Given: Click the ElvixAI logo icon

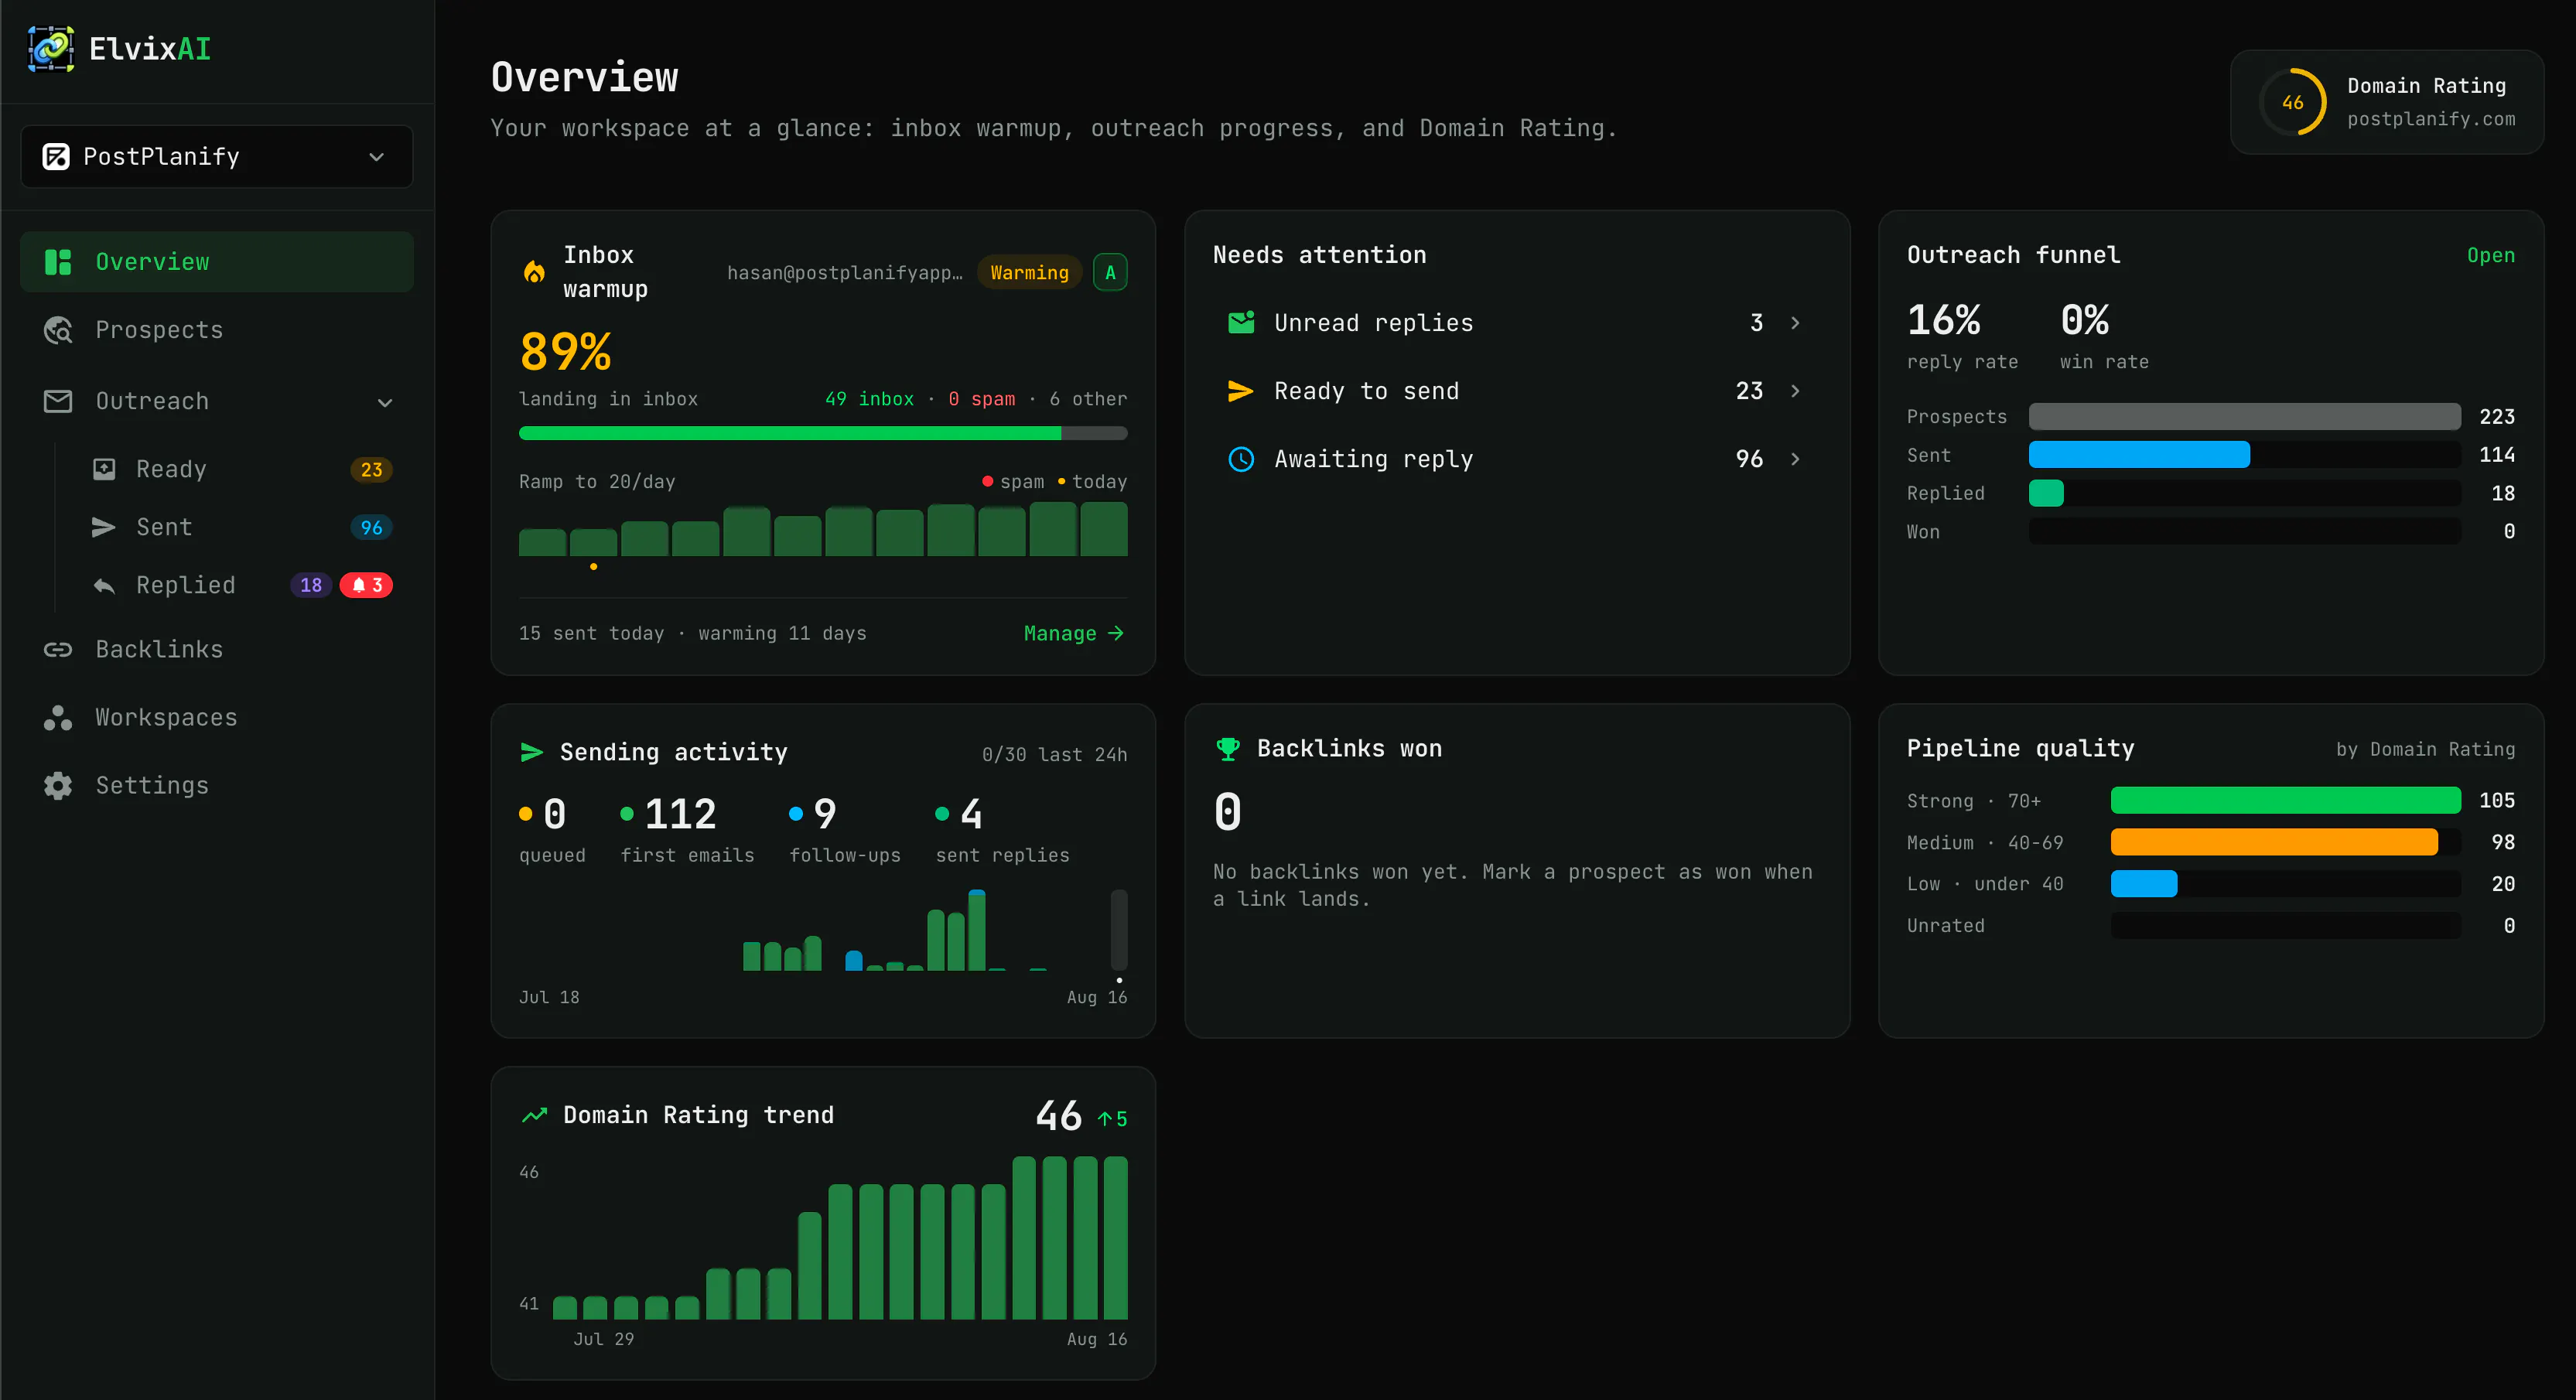Looking at the screenshot, I should (x=51, y=49).
